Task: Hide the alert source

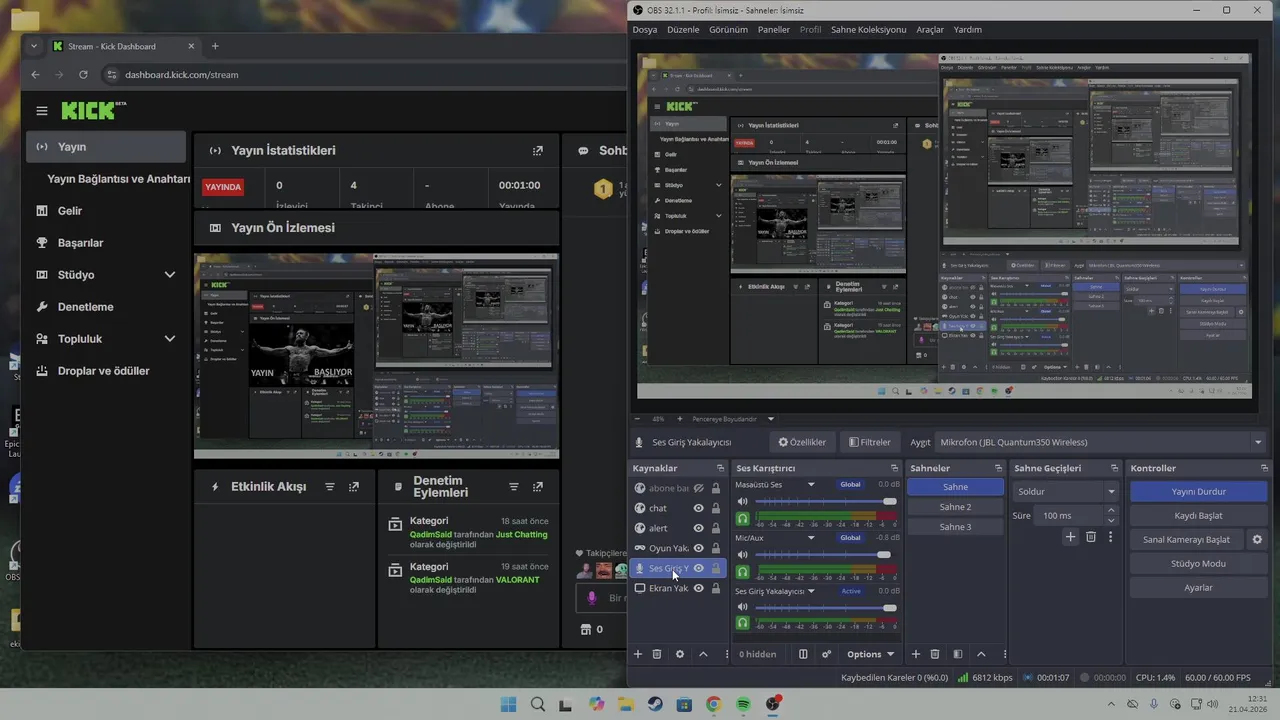Action: pos(699,528)
